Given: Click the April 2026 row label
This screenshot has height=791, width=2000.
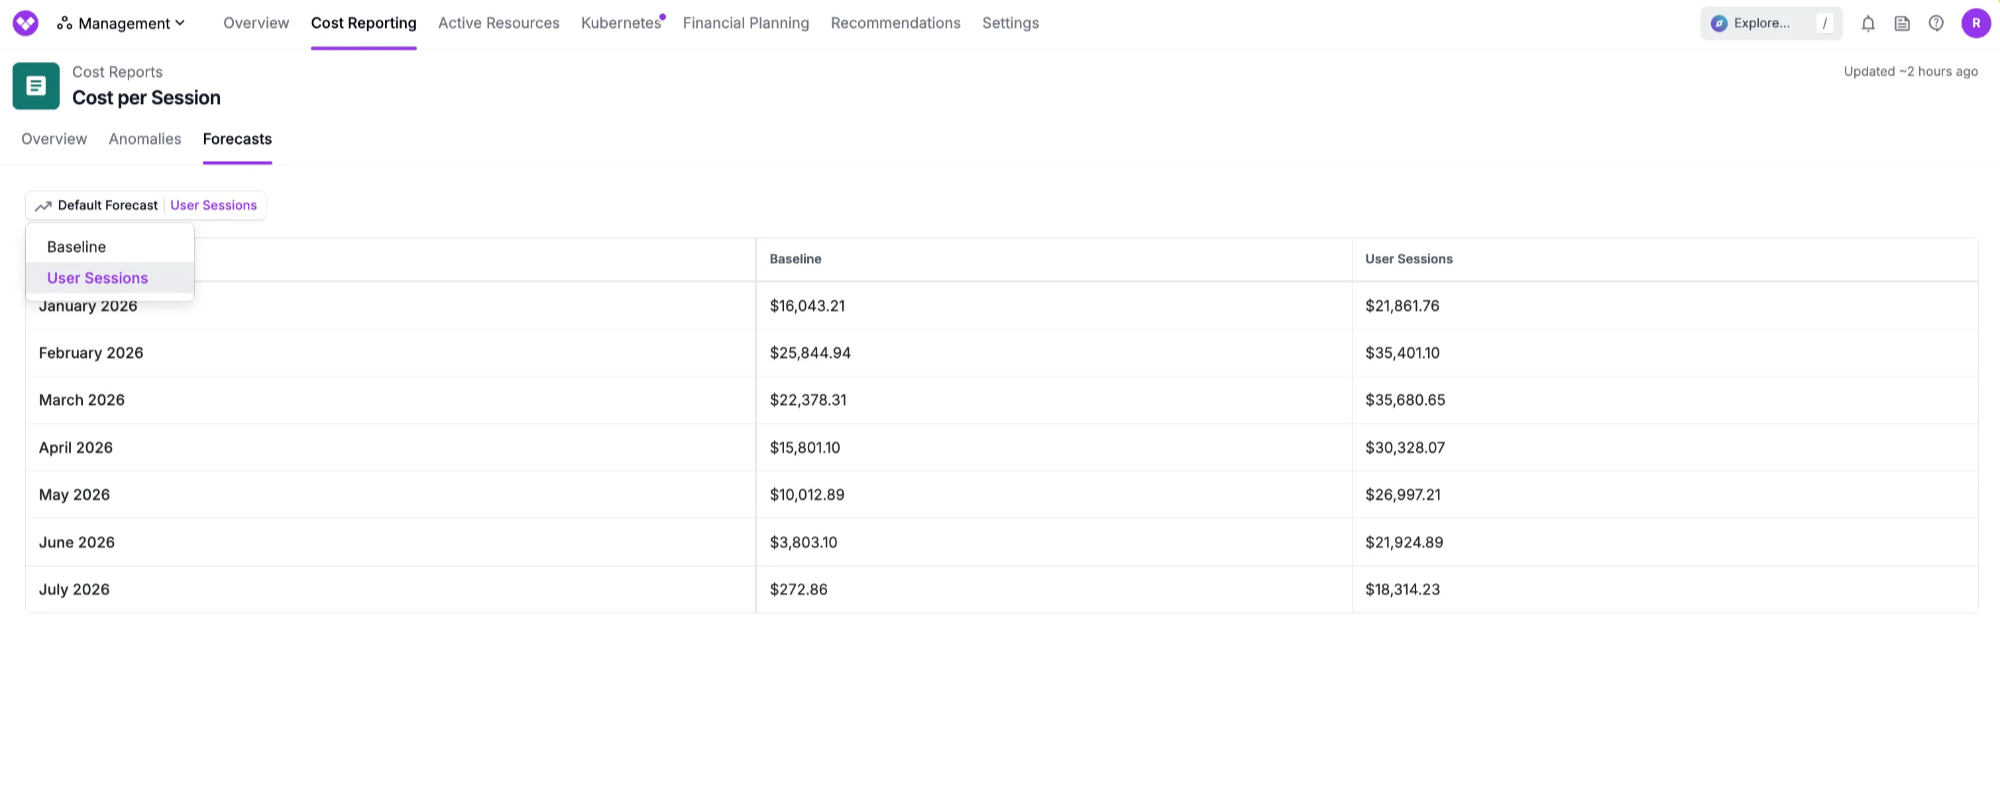Looking at the screenshot, I should pyautogui.click(x=76, y=448).
